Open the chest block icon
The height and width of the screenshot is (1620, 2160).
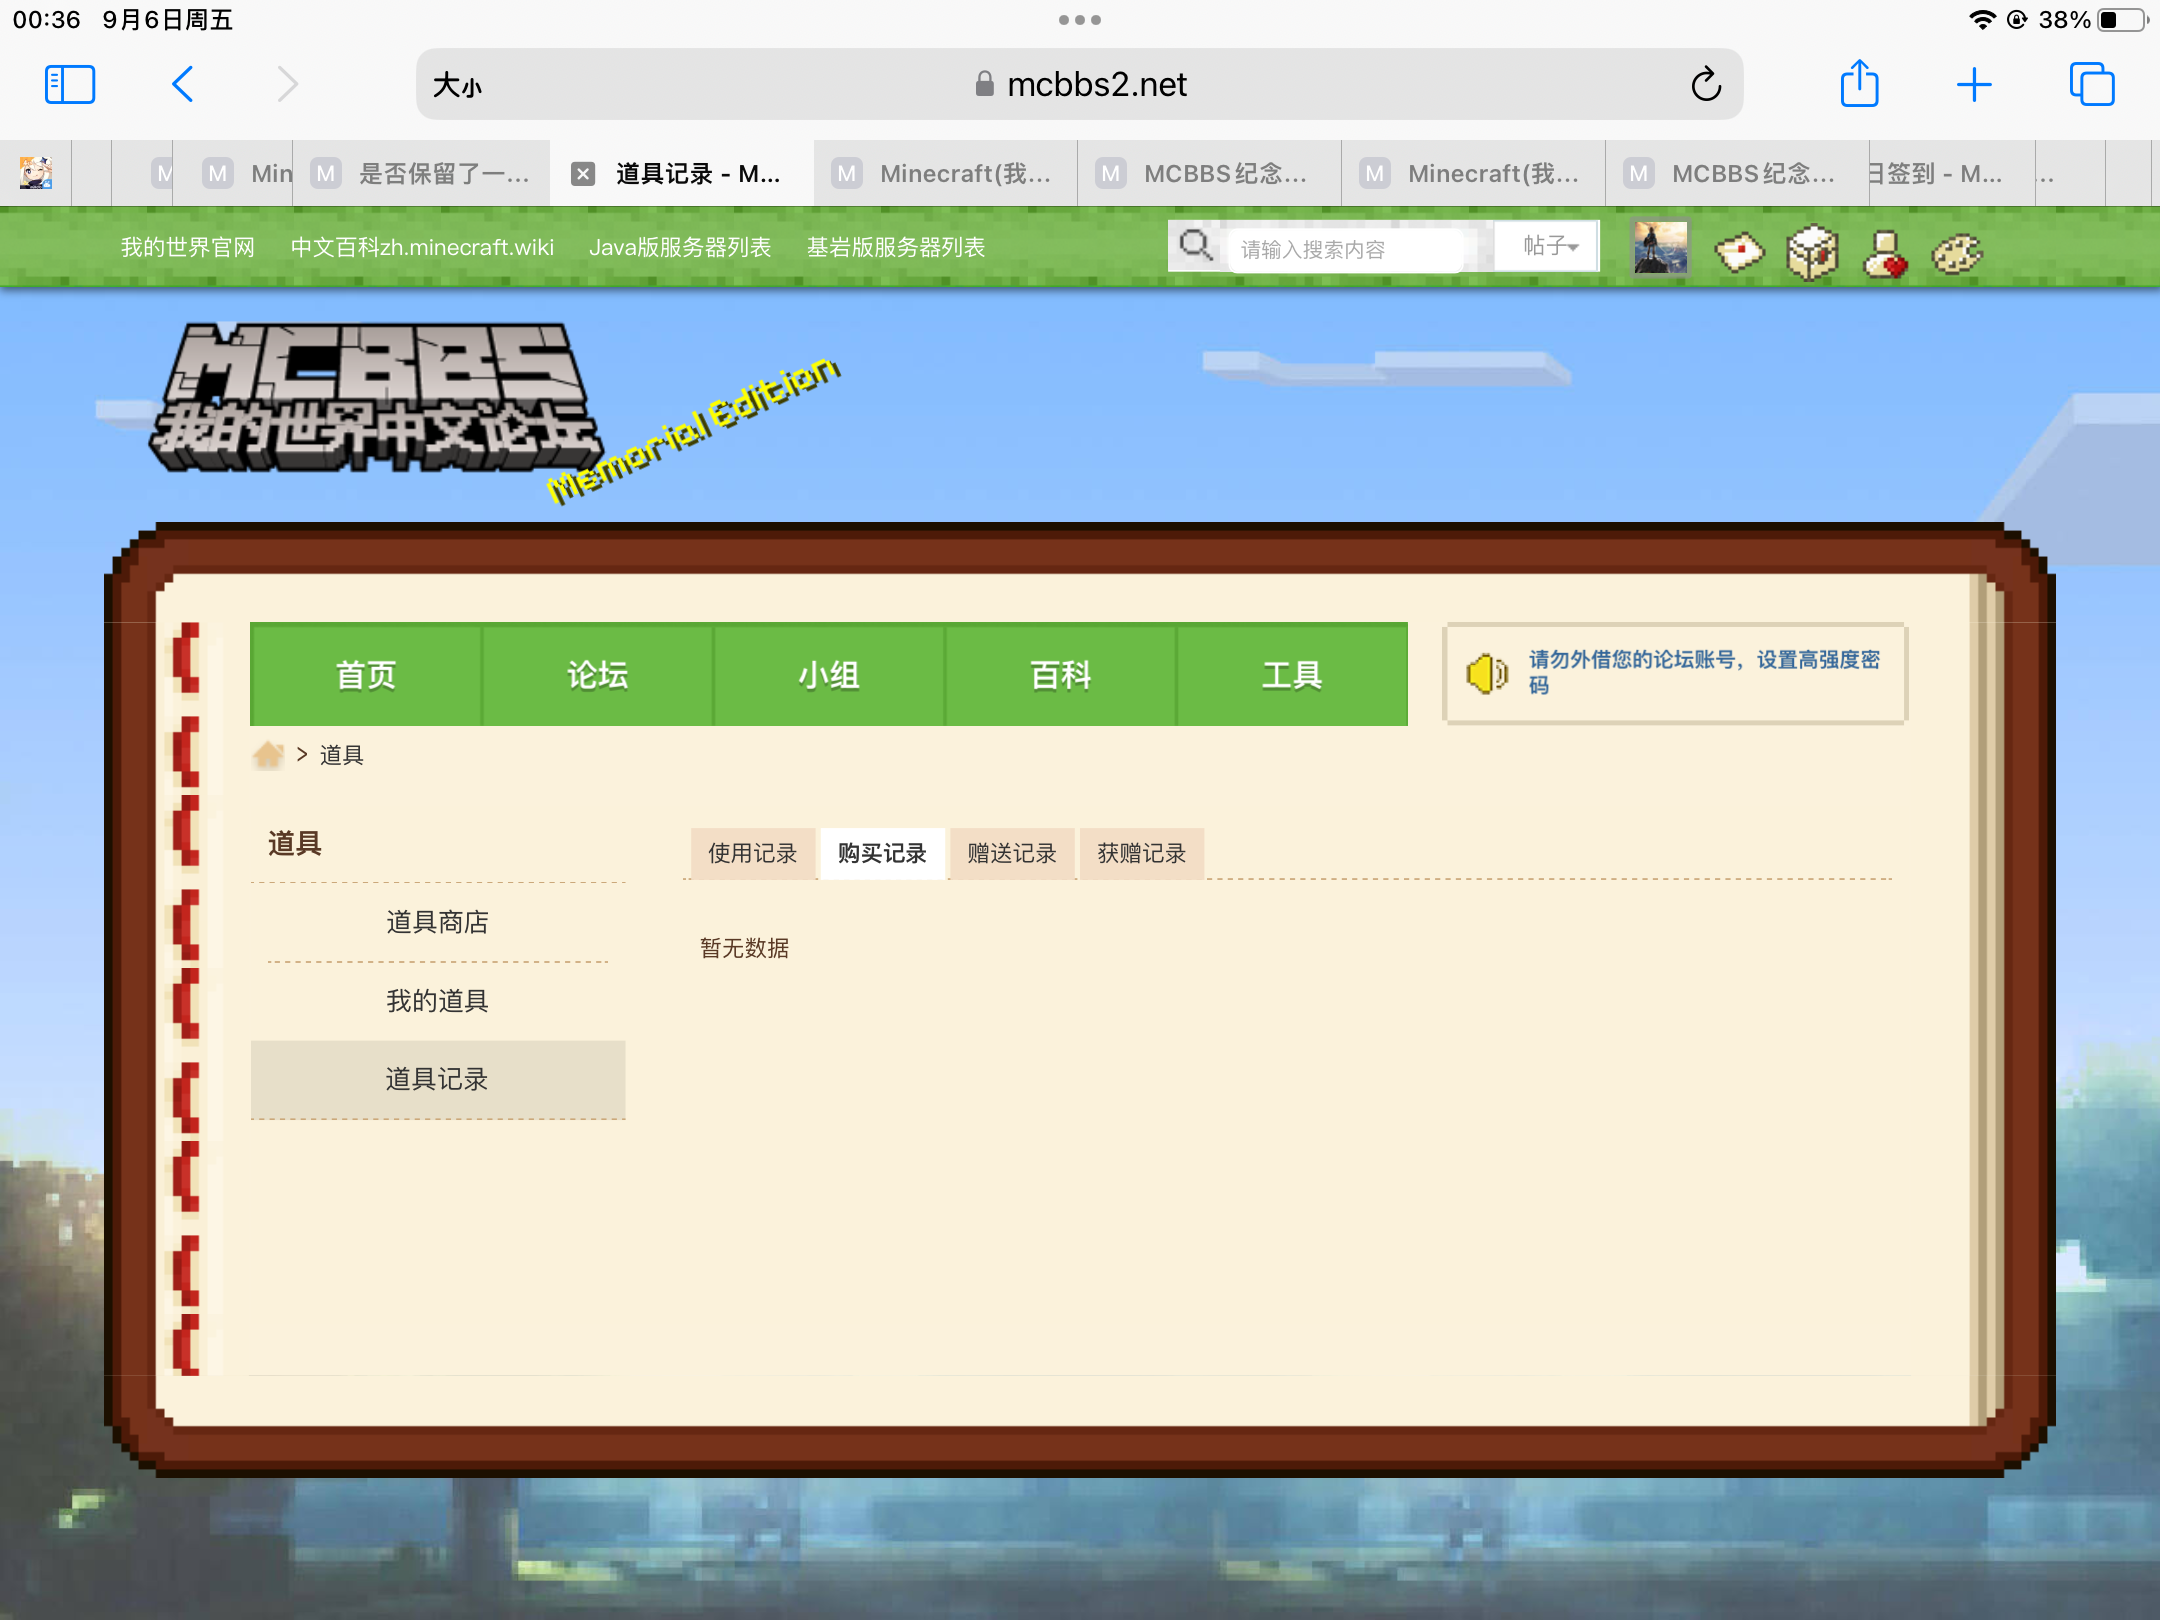[1813, 252]
